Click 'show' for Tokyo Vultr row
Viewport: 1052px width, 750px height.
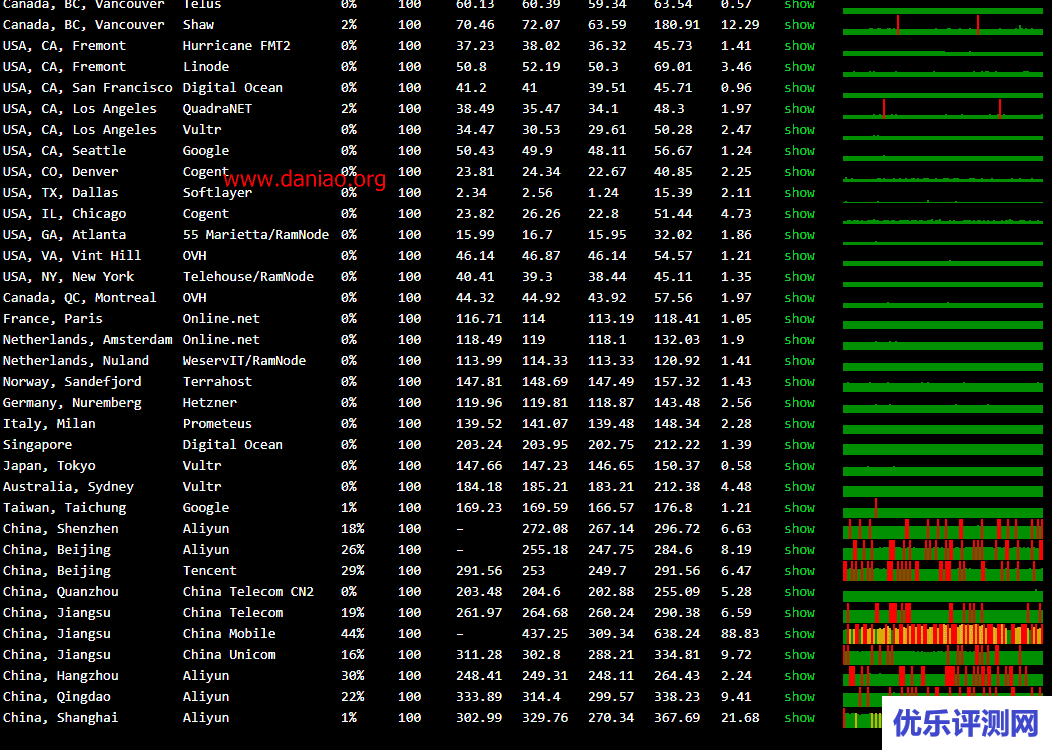point(800,466)
